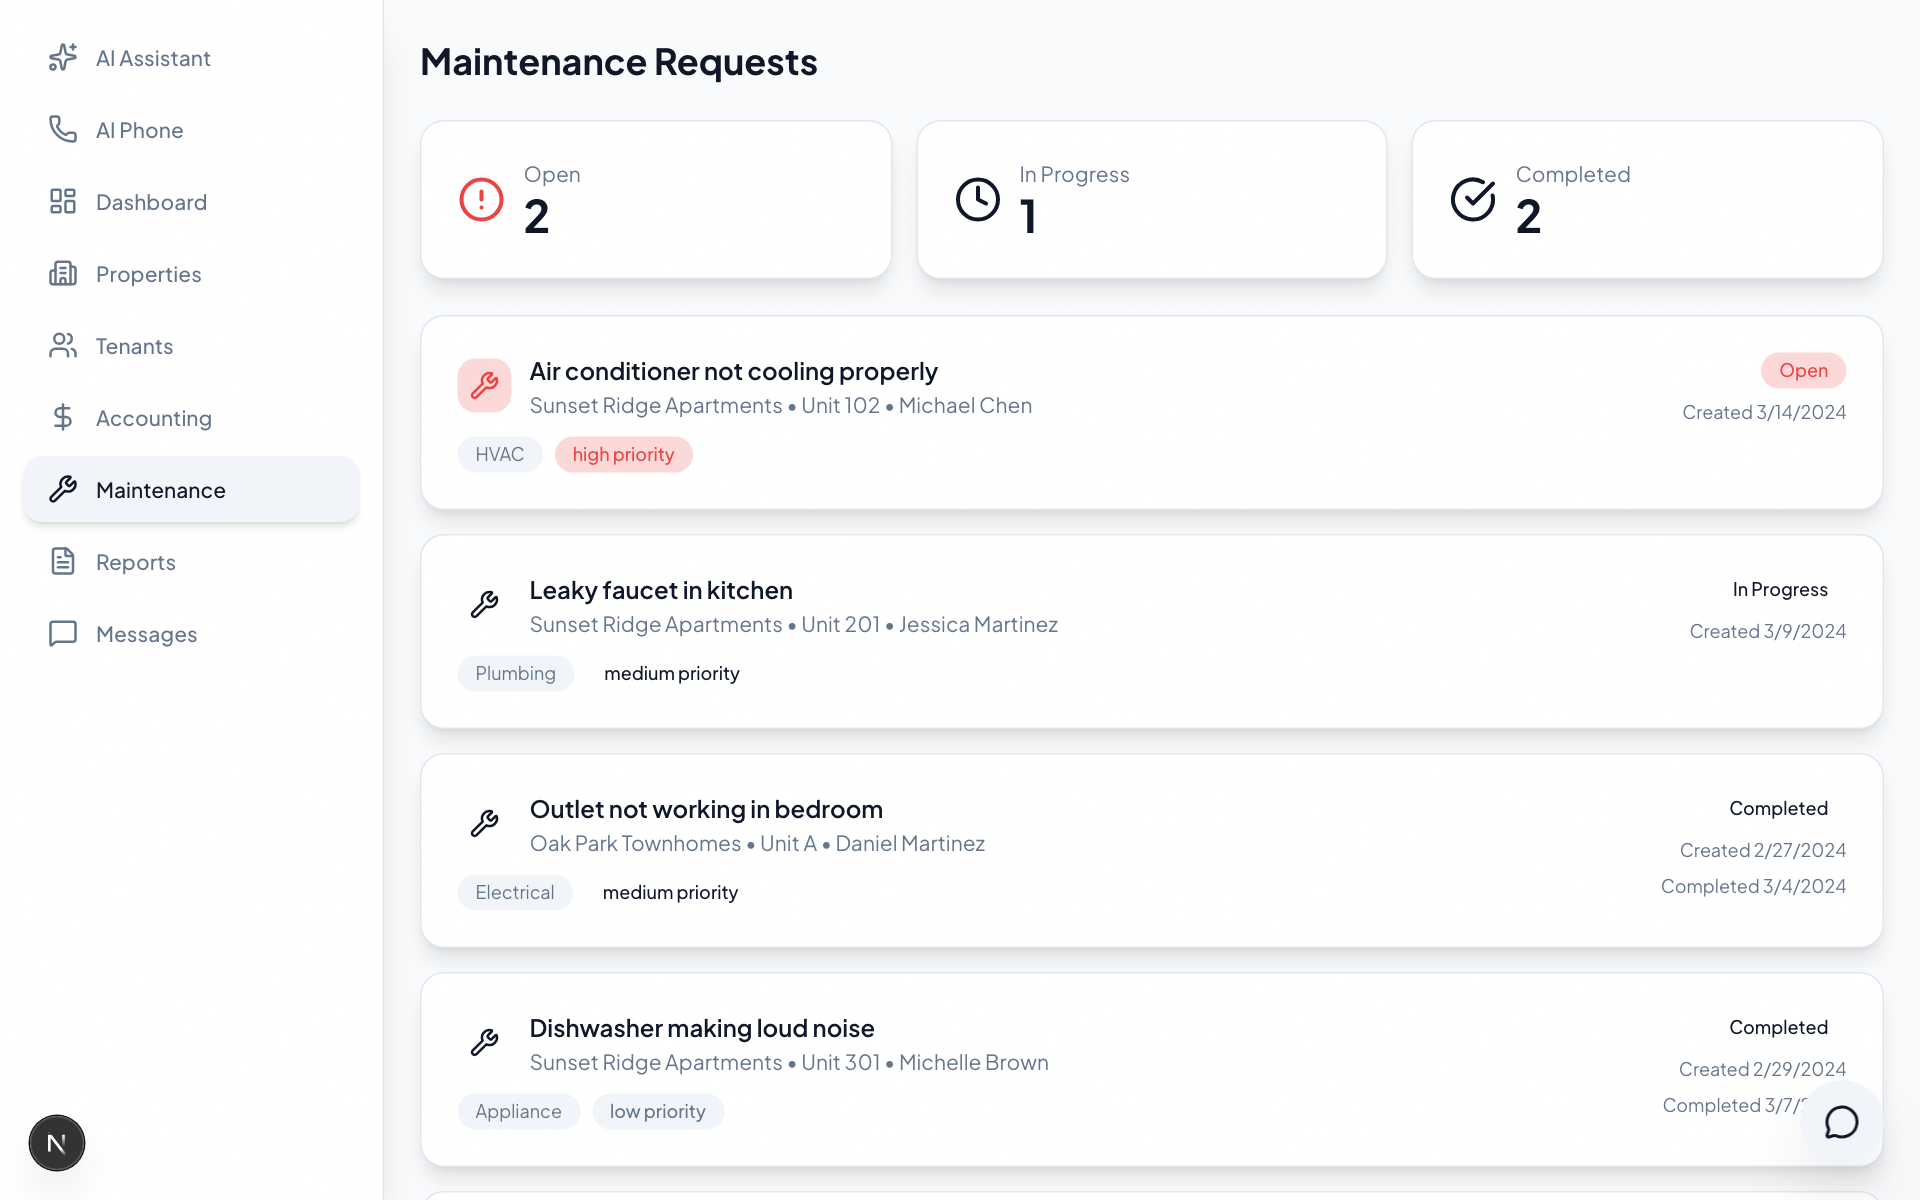Switch to Tenants page
This screenshot has width=1920, height=1200.
tap(191, 346)
